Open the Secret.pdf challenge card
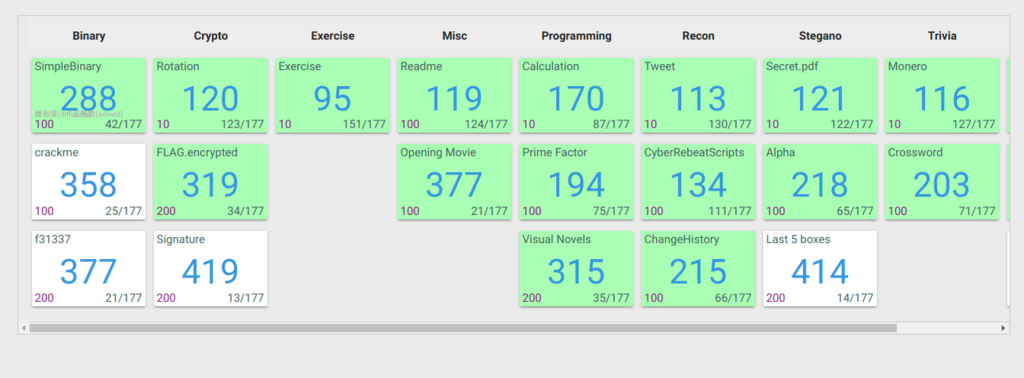 (820, 95)
